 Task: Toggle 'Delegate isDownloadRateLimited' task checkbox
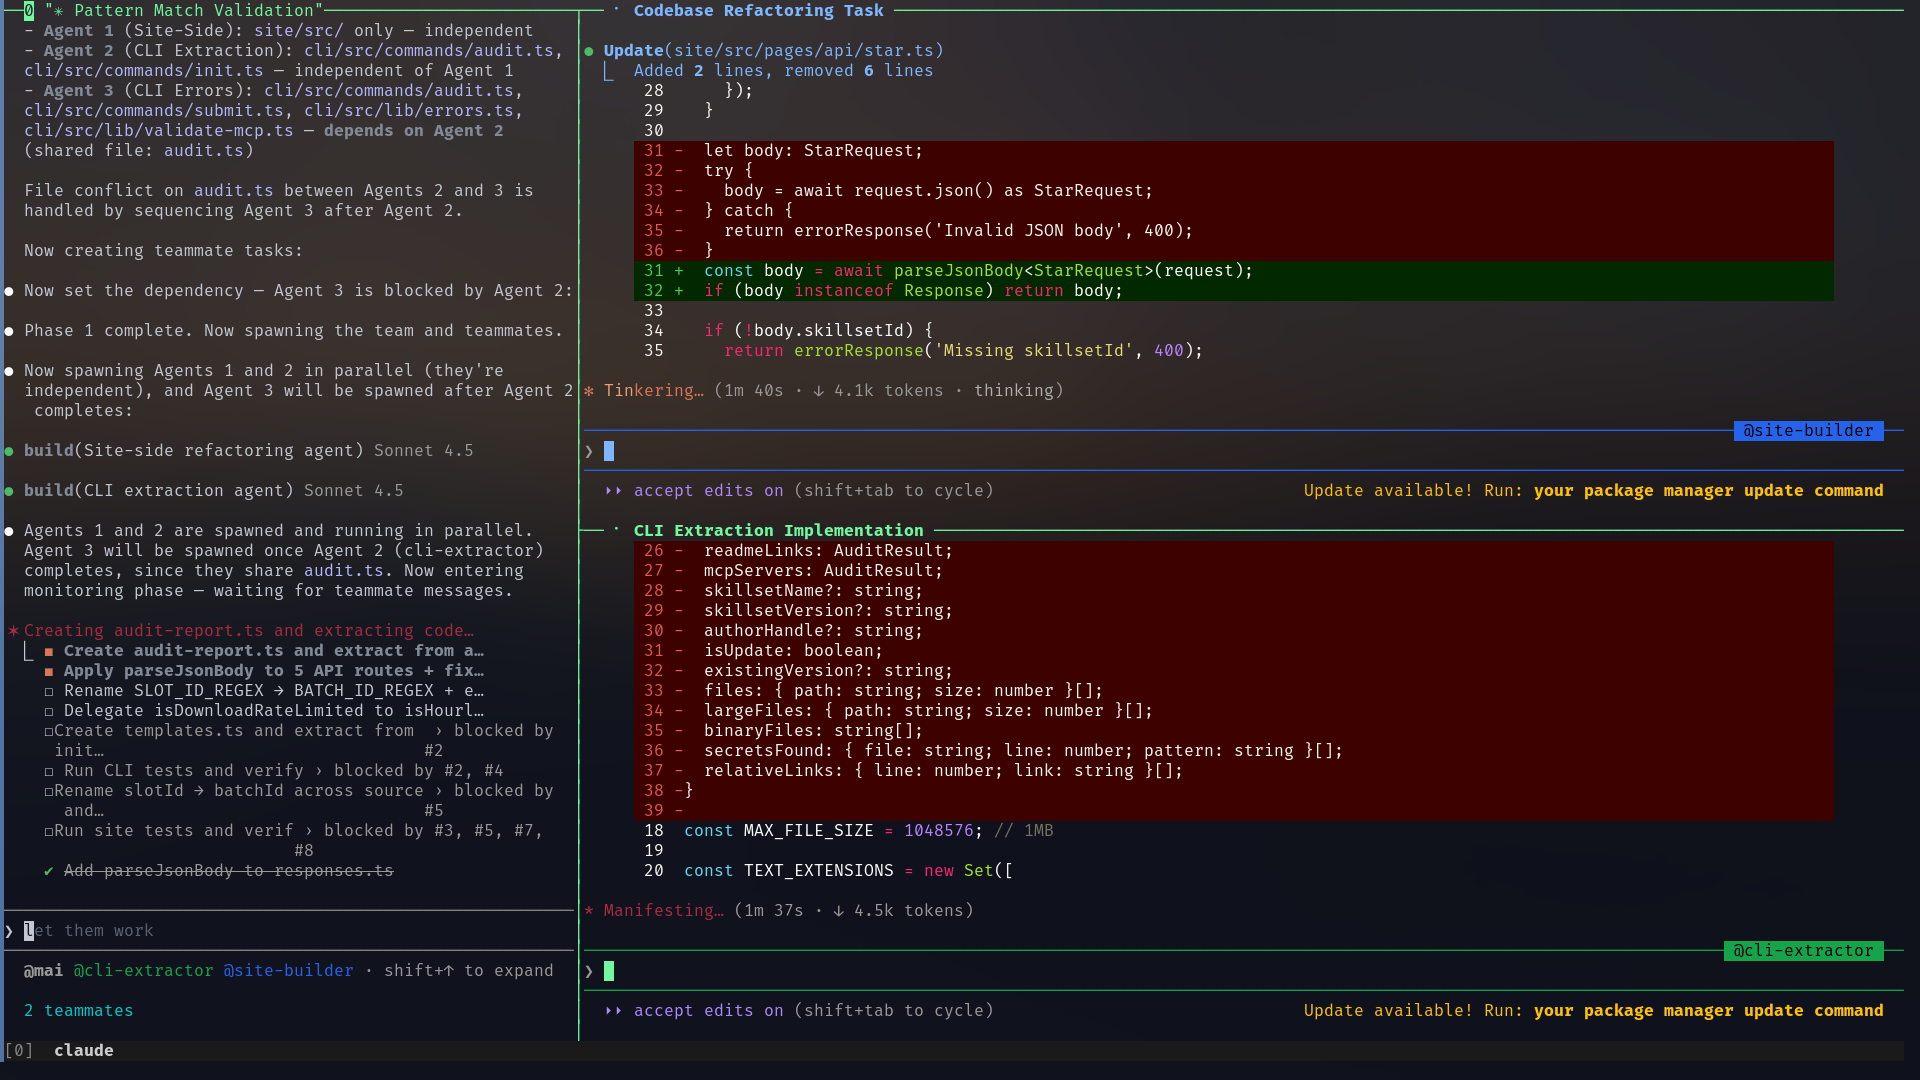49,711
